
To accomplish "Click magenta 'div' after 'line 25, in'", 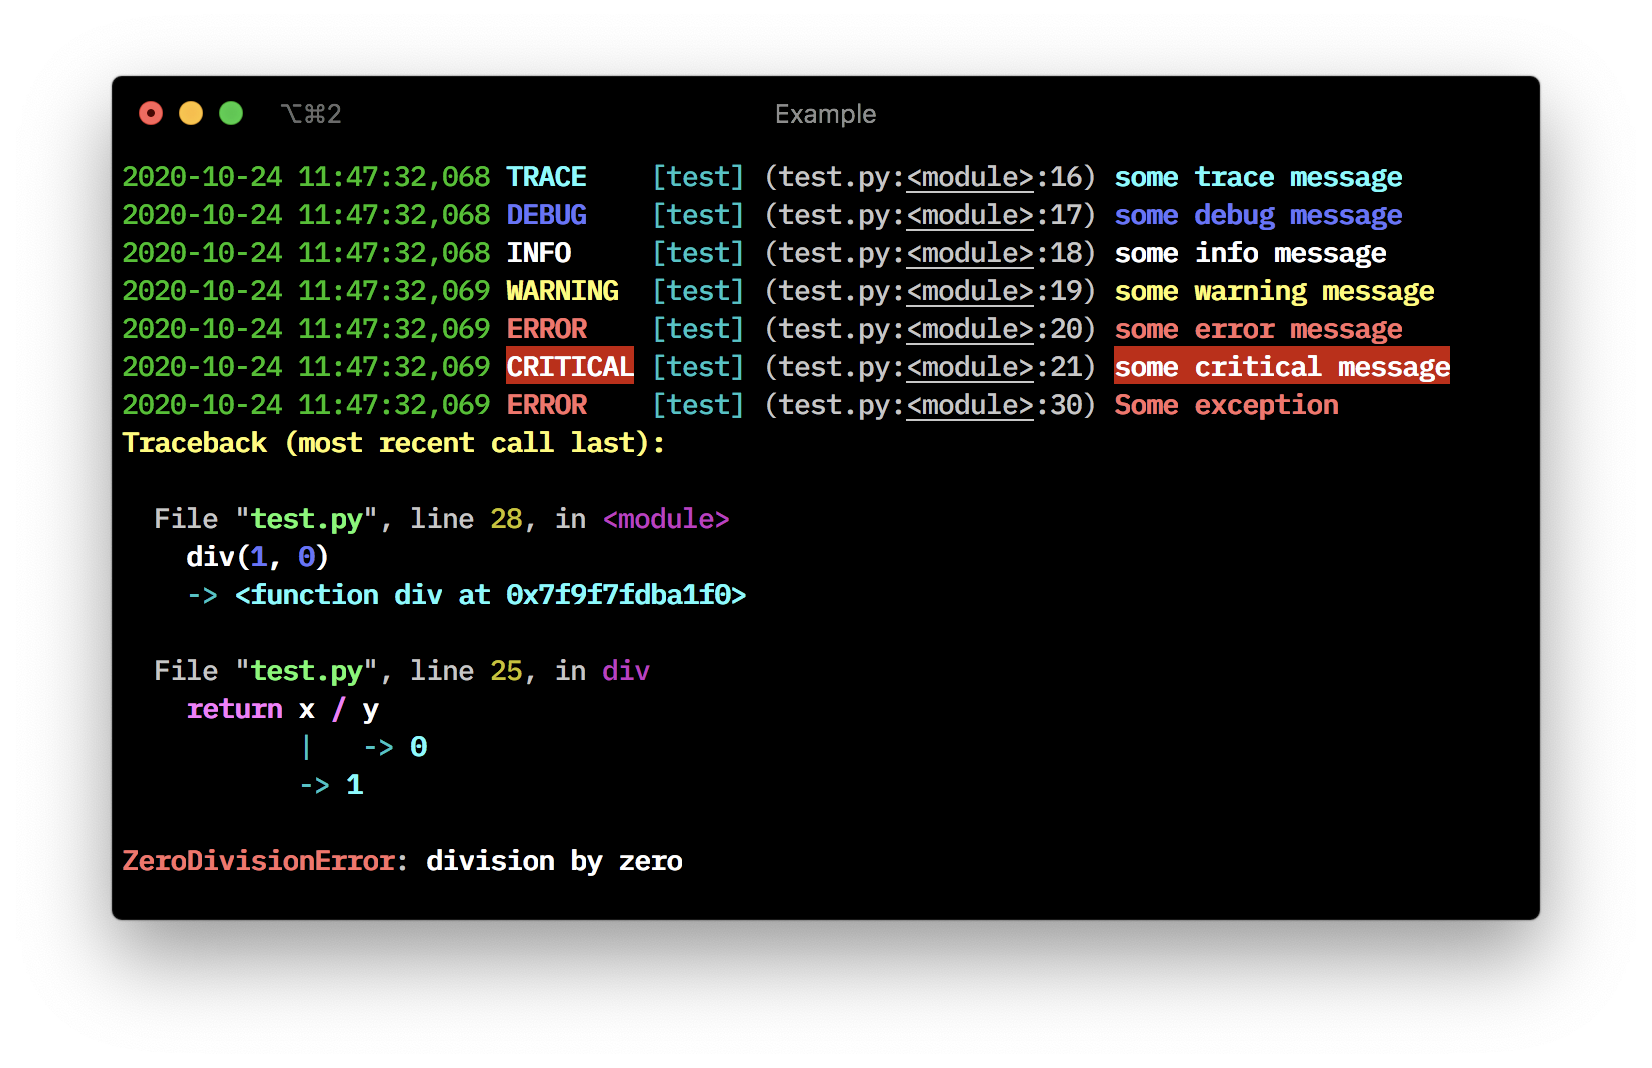I will click(626, 671).
